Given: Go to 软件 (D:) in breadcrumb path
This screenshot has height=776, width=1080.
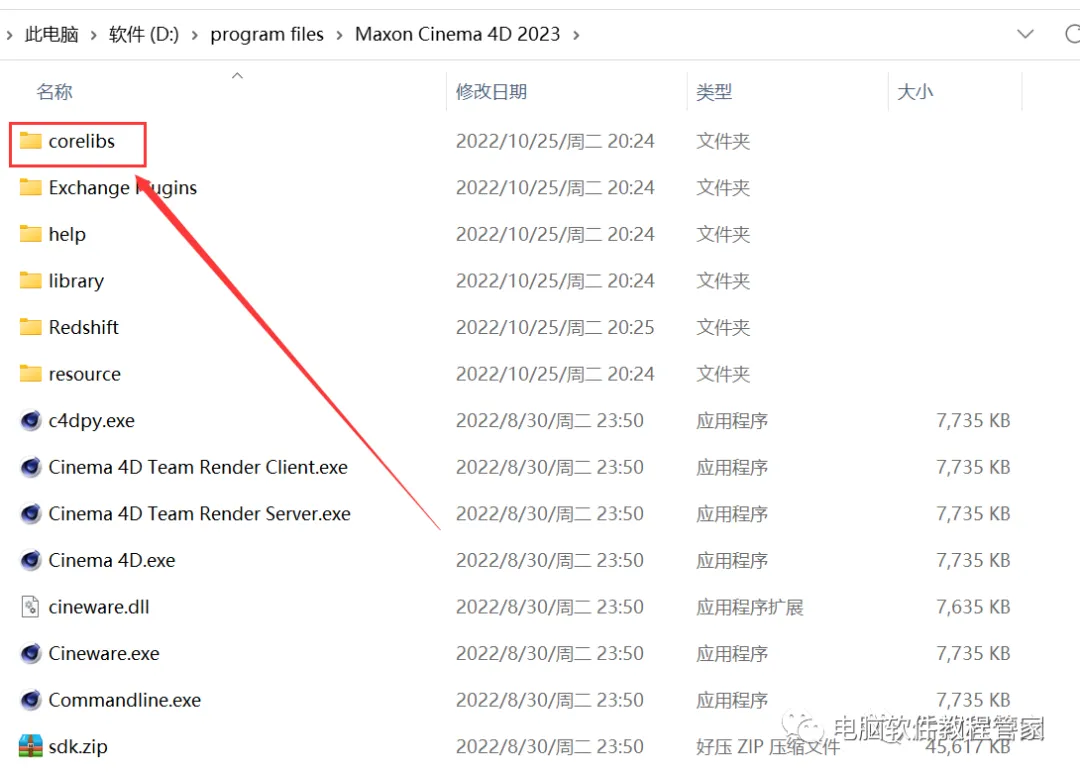Looking at the screenshot, I should coord(144,34).
